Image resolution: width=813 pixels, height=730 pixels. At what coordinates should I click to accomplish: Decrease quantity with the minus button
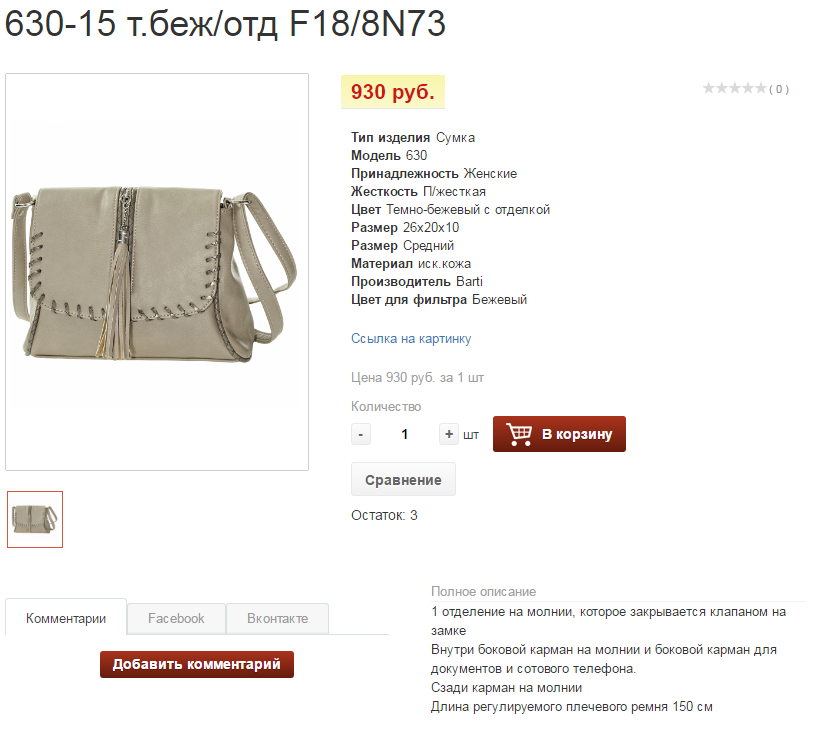361,434
